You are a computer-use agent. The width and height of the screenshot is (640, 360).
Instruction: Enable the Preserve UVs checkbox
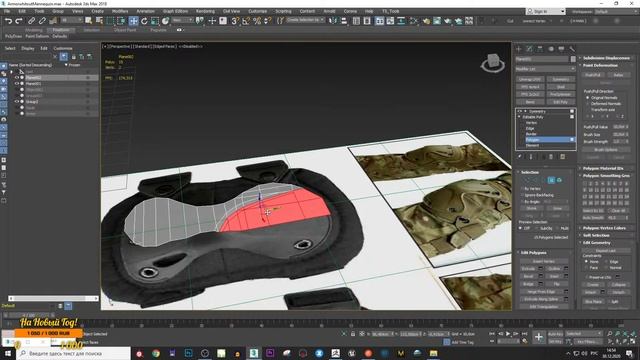(x=586, y=277)
